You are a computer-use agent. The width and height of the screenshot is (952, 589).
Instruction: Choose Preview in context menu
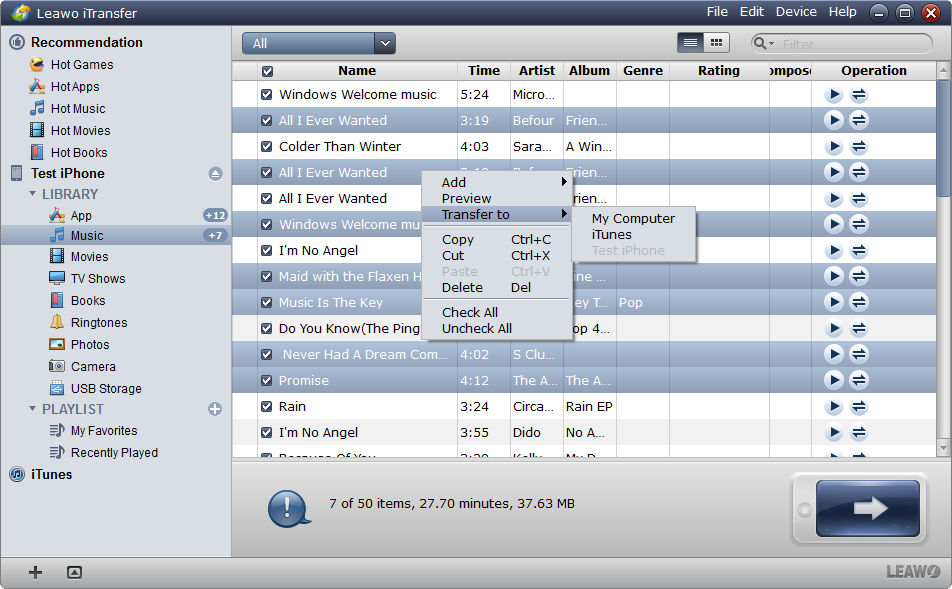click(x=466, y=199)
